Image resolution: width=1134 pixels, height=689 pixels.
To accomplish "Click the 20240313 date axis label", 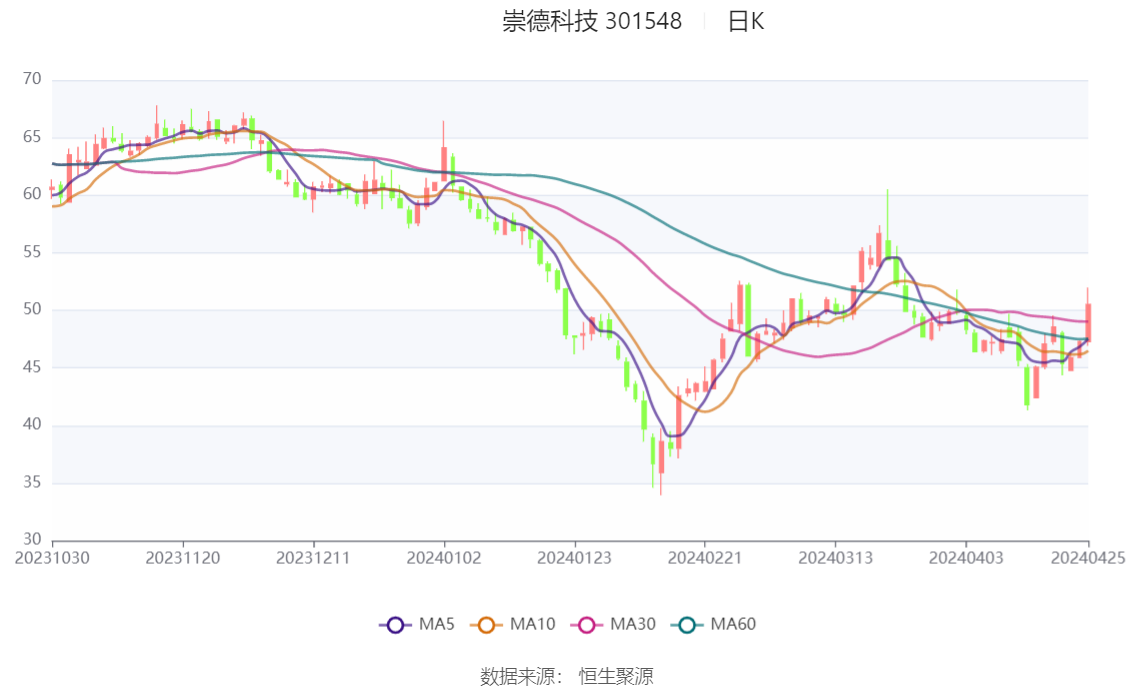I will click(835, 558).
